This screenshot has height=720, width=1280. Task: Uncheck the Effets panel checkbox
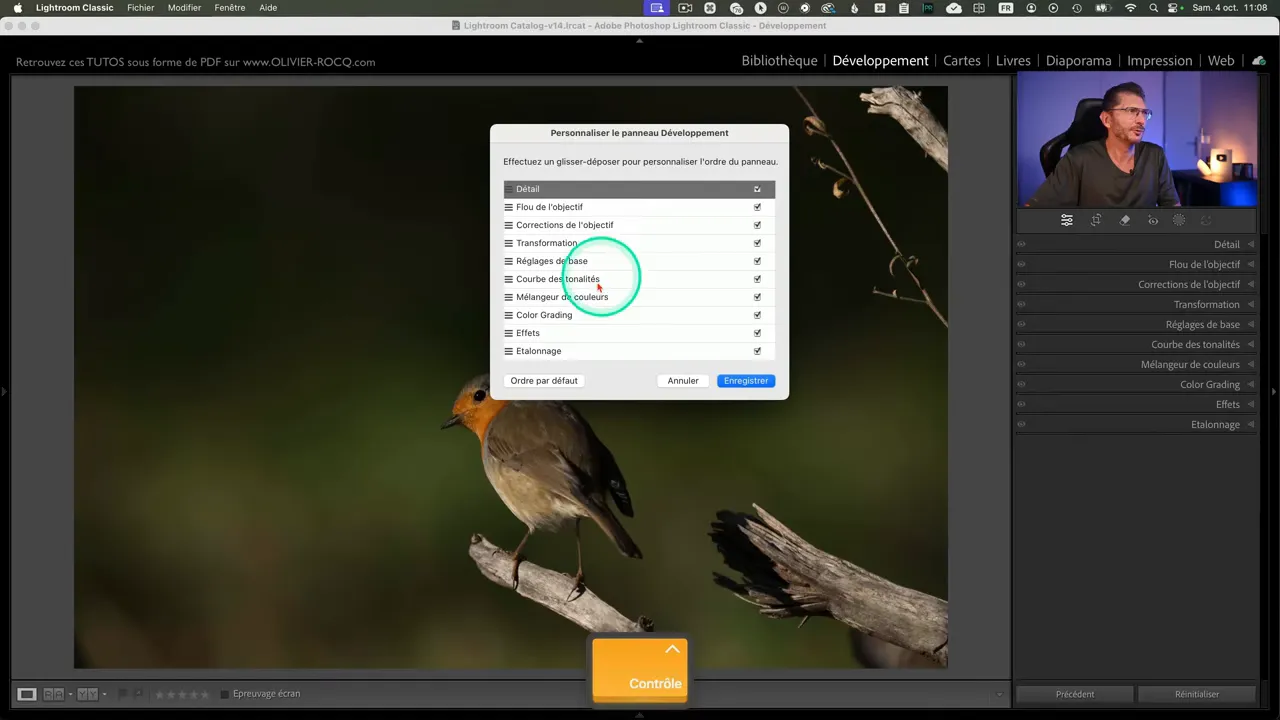point(757,333)
